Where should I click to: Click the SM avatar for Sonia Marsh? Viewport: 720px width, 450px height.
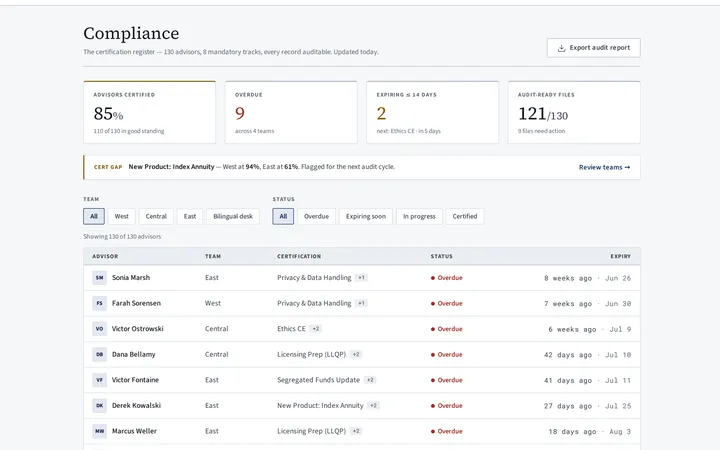click(100, 277)
